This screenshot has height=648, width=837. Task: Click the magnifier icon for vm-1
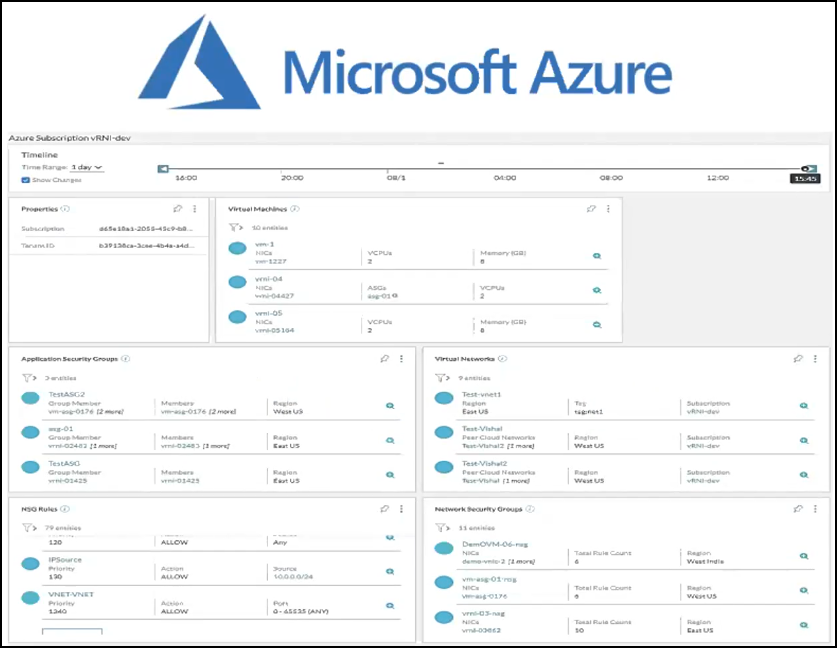[597, 256]
